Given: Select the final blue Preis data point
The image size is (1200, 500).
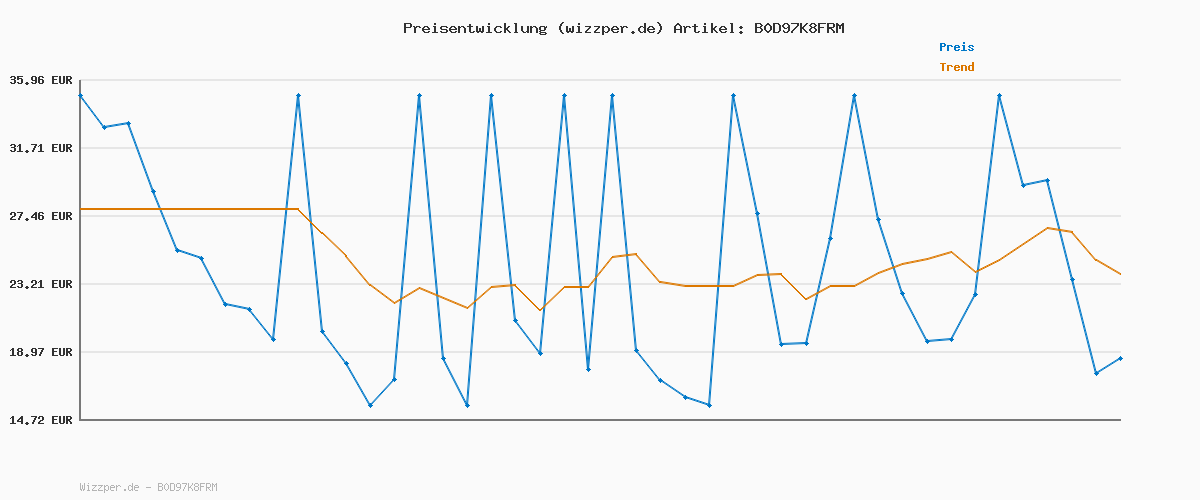Looking at the screenshot, I should [1120, 358].
